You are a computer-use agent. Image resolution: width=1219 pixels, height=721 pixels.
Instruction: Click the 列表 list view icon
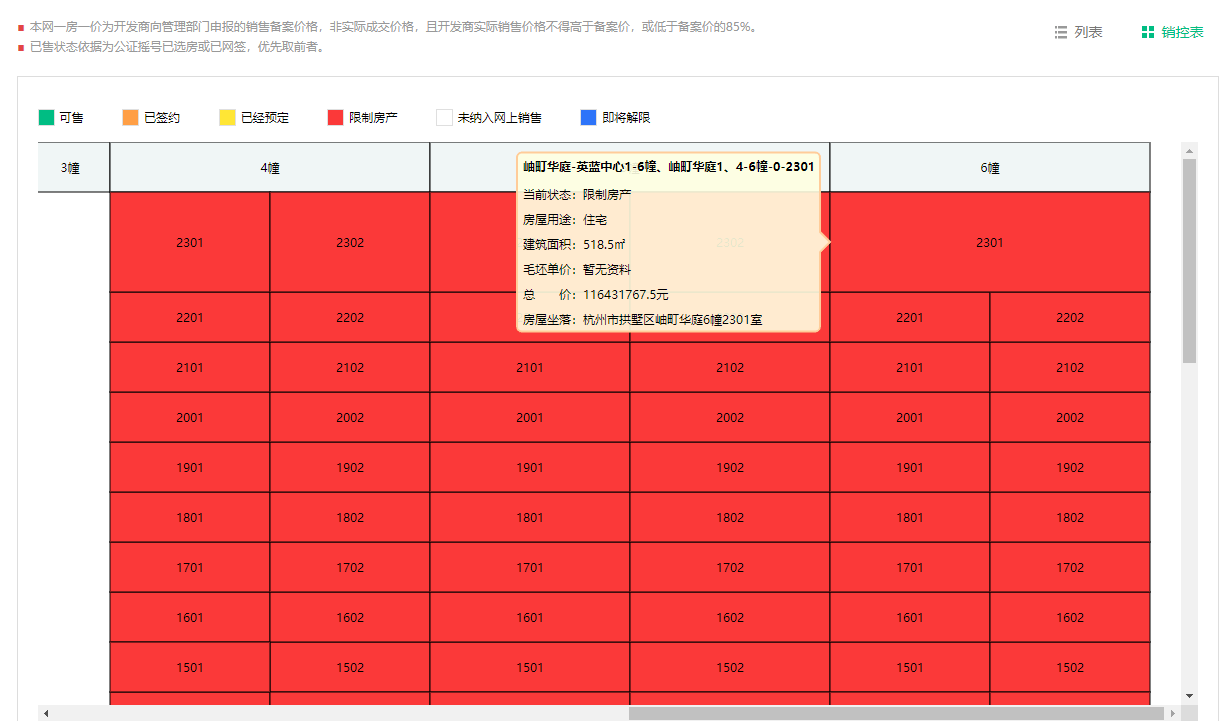click(1061, 33)
